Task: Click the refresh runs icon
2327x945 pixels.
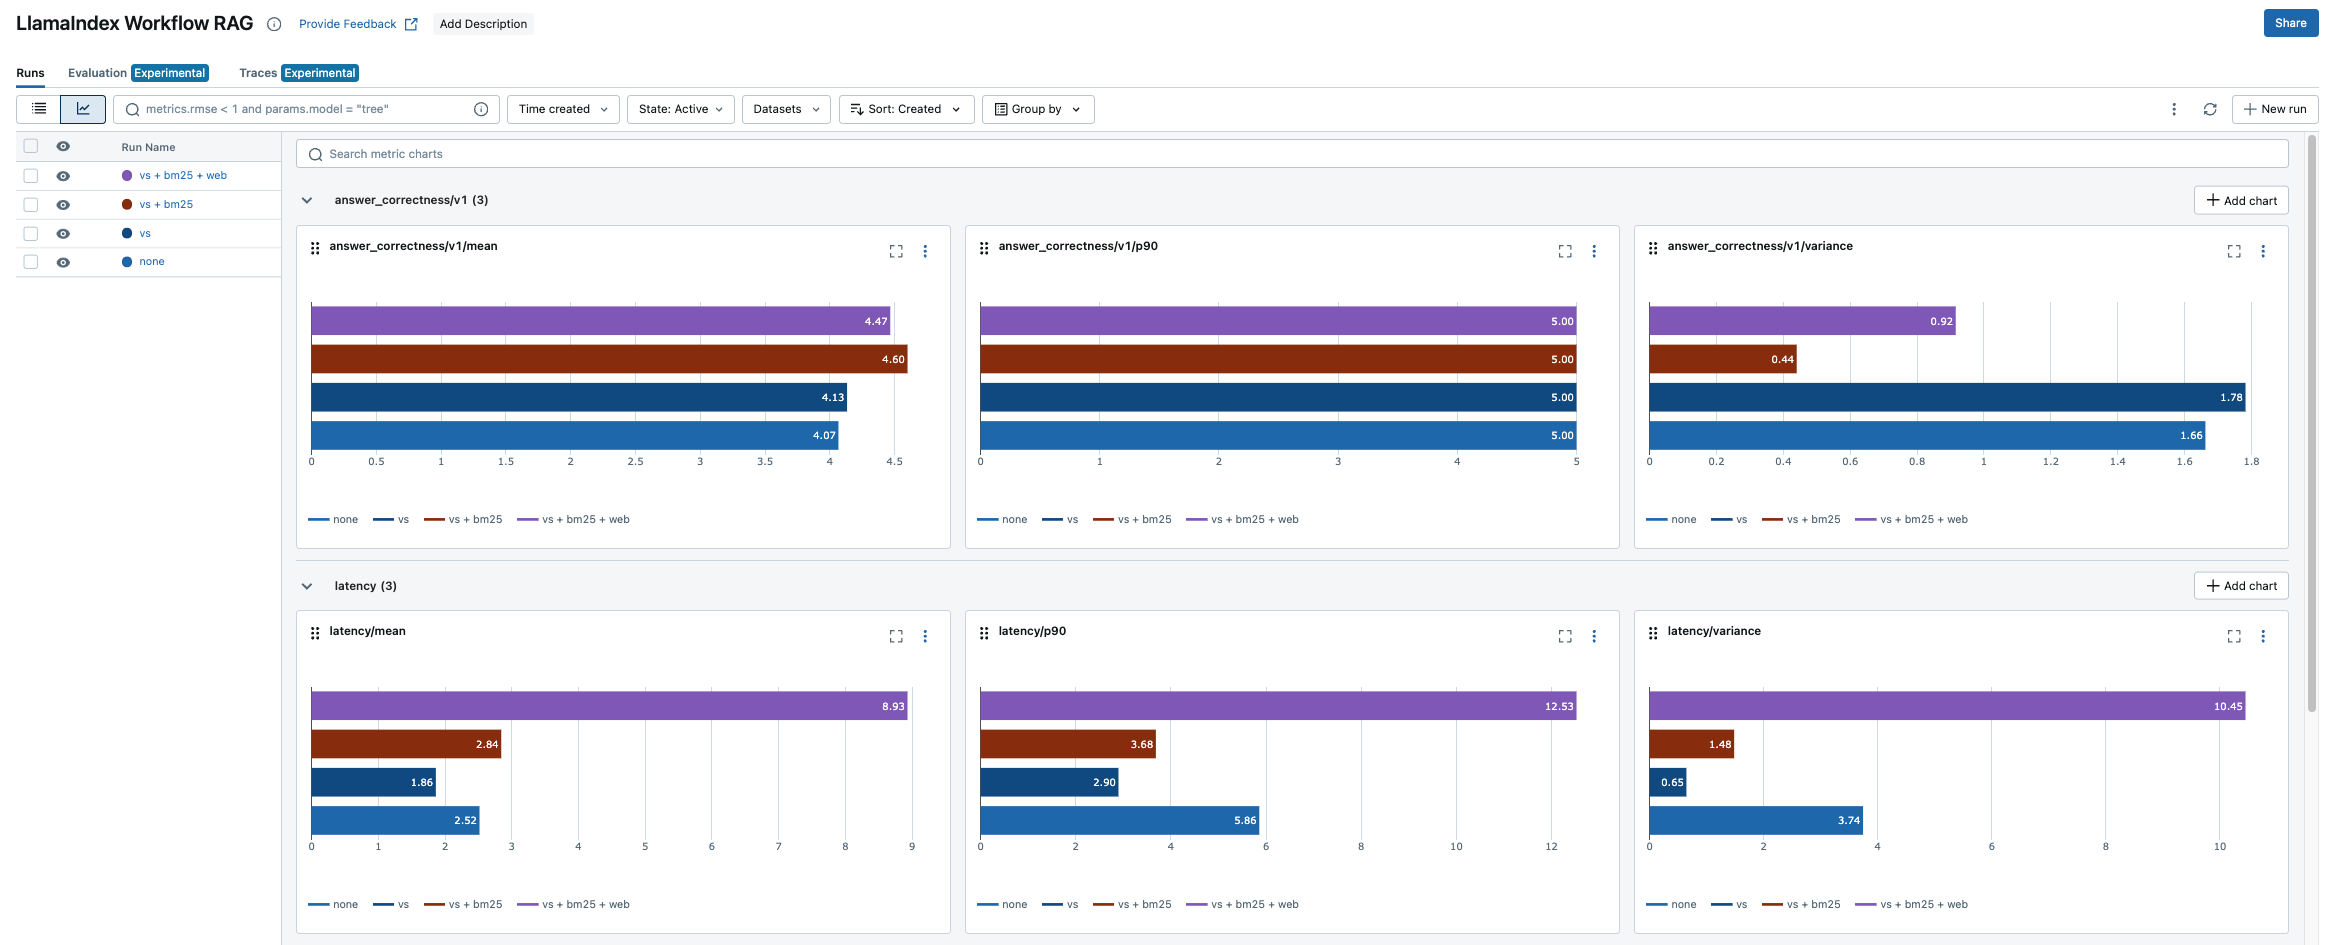Action: tap(2210, 109)
